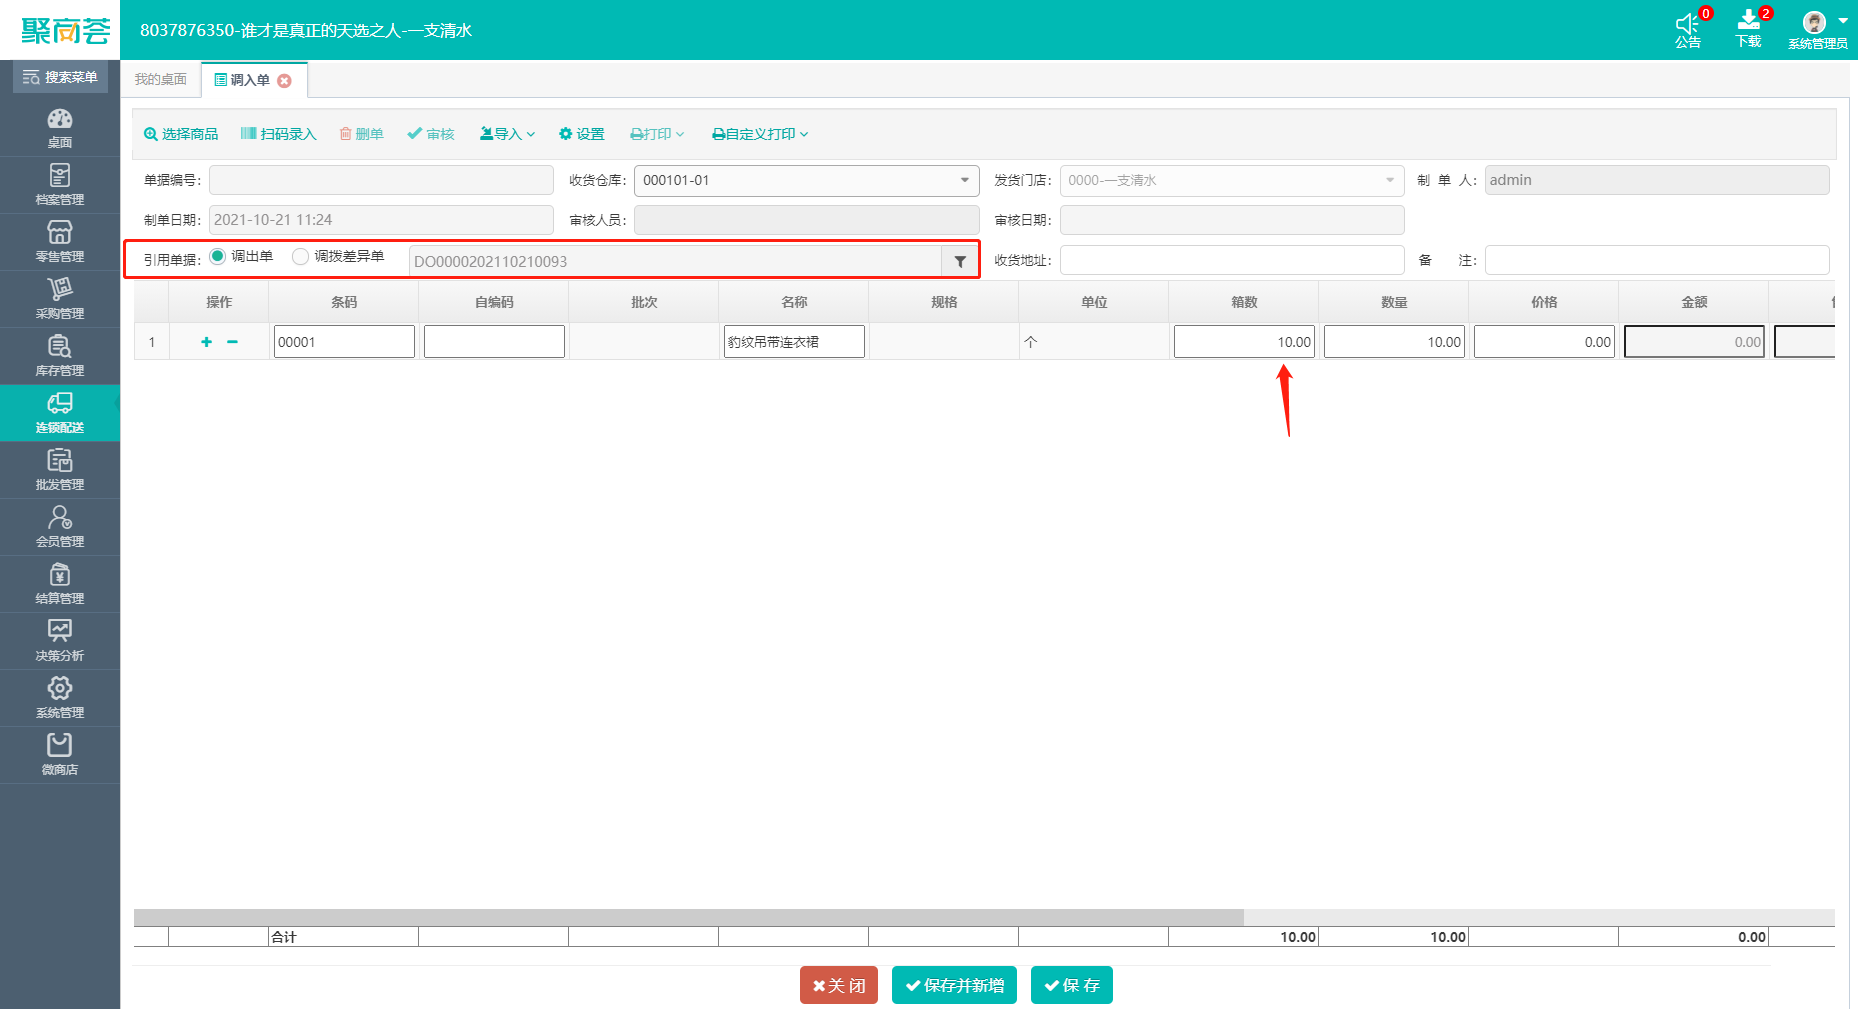The height and width of the screenshot is (1009, 1858).
Task: Click the empty 自编码 cell in row 1
Action: pos(494,342)
